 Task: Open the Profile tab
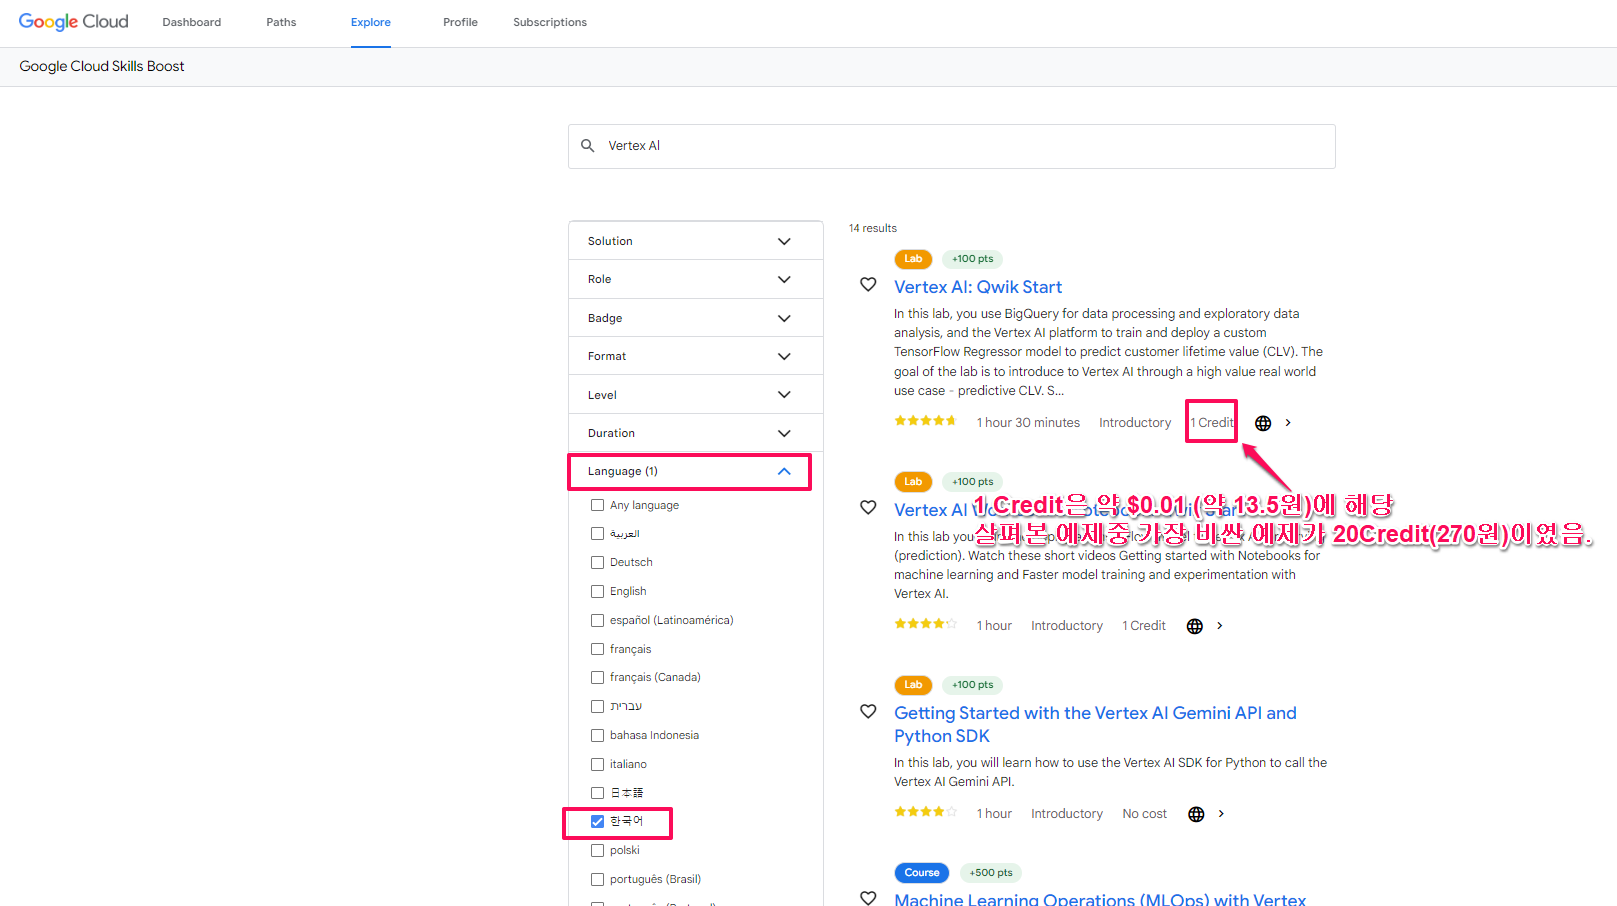[460, 22]
